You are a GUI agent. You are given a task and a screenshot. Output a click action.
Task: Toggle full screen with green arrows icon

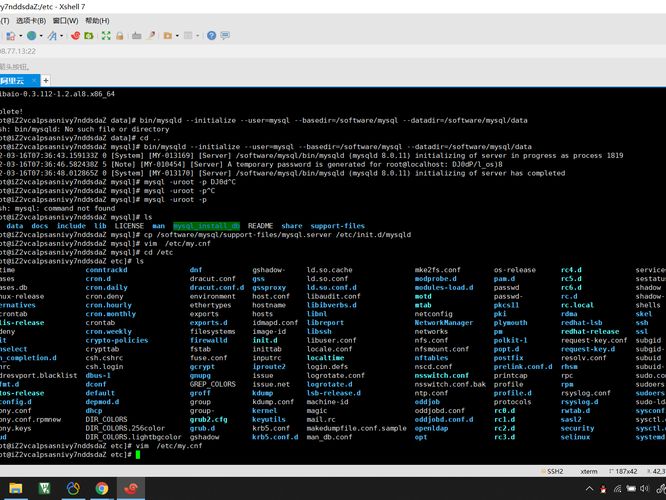coord(106,36)
